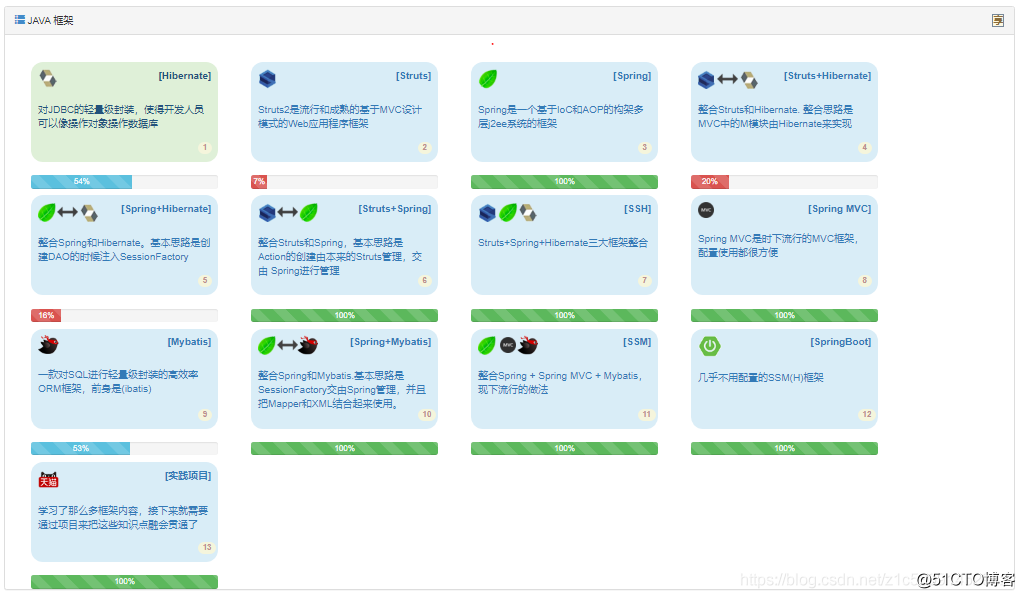Screen dimensions: 1025x598
Task: Click the description Struts+Spring+Hibernate三大框架整合
Action: click(x=563, y=242)
